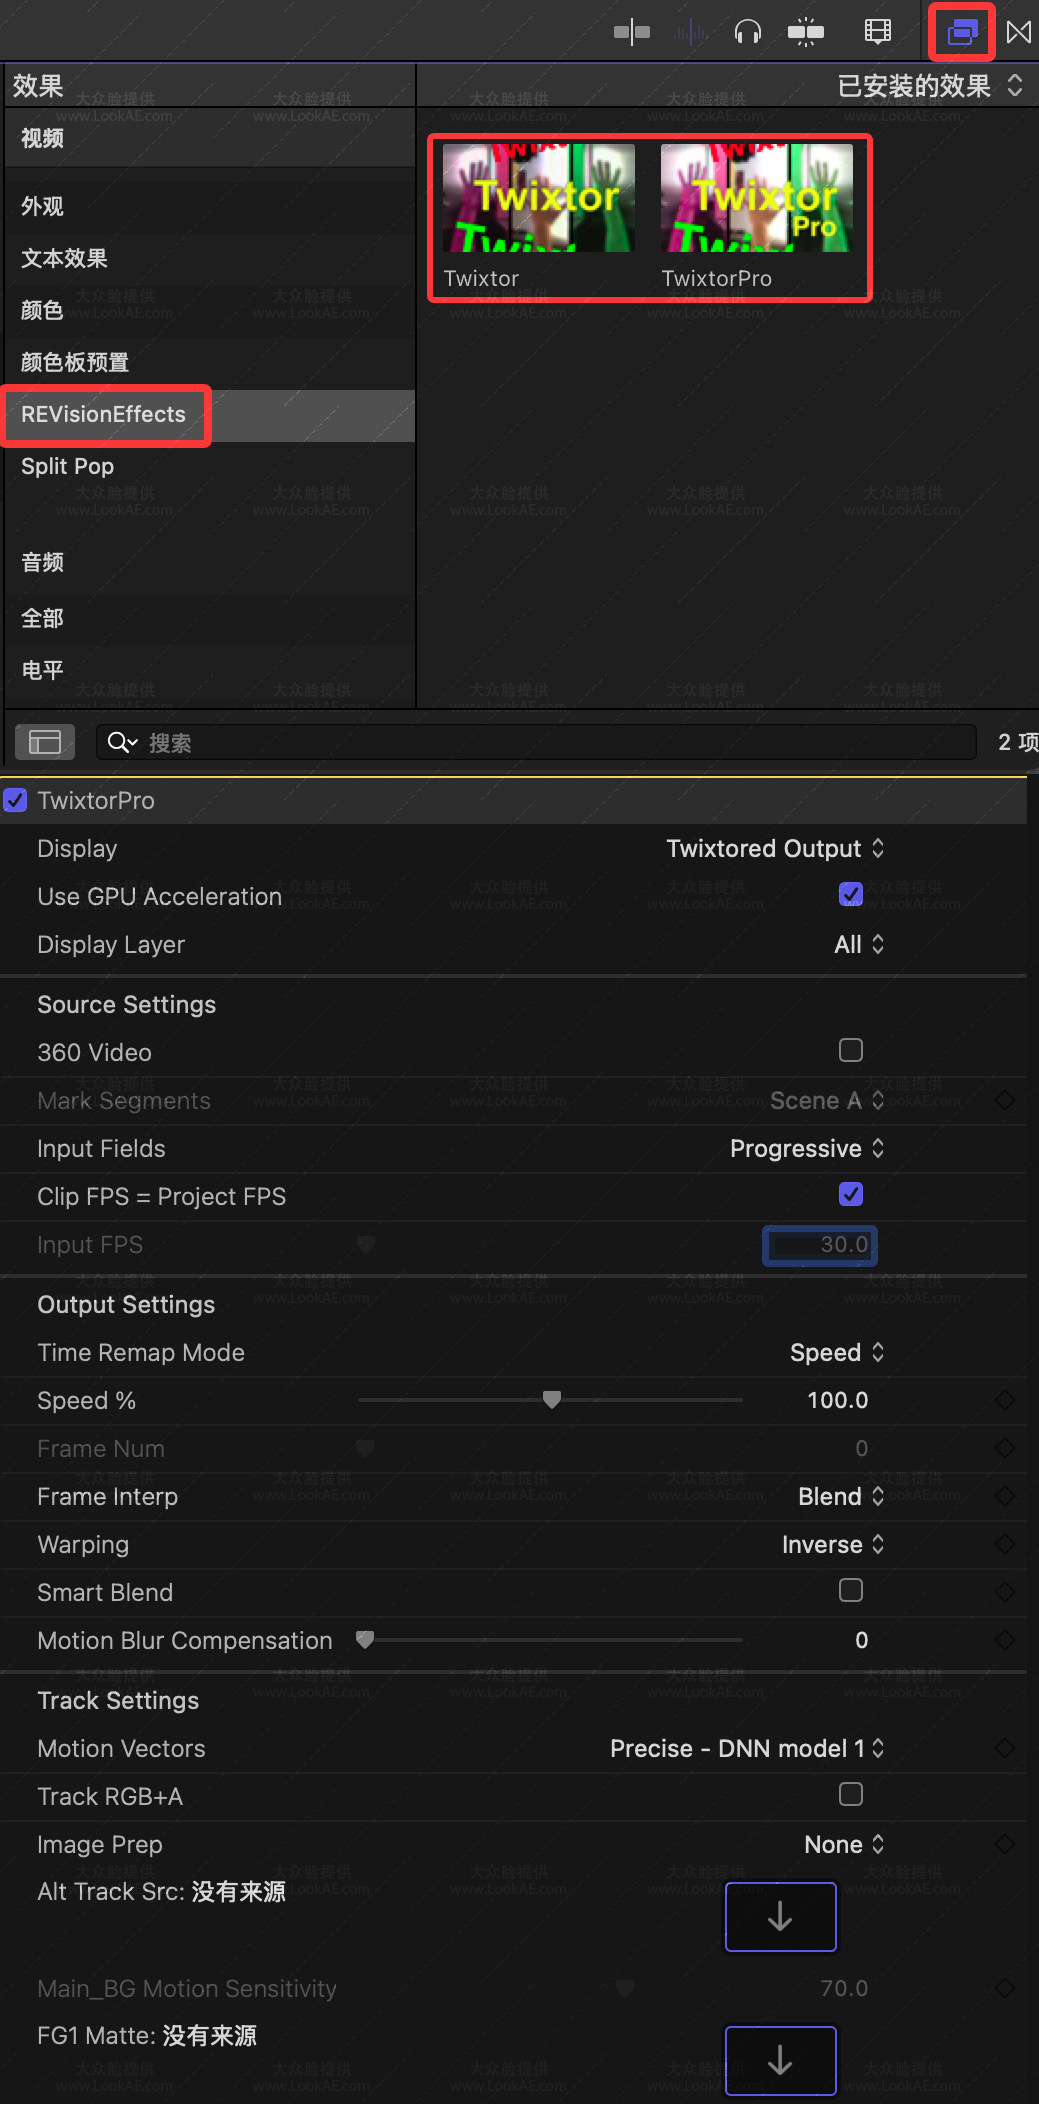Select the 颜色 effects category

tap(208, 310)
